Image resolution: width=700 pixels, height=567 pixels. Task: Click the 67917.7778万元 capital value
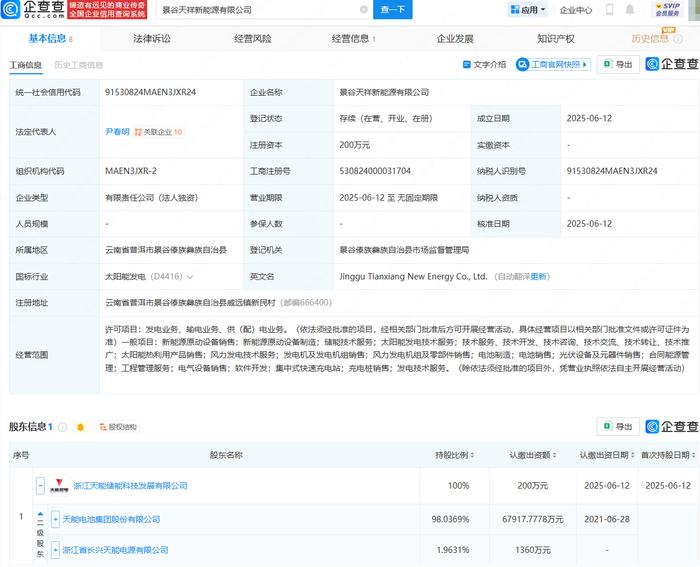click(x=533, y=519)
